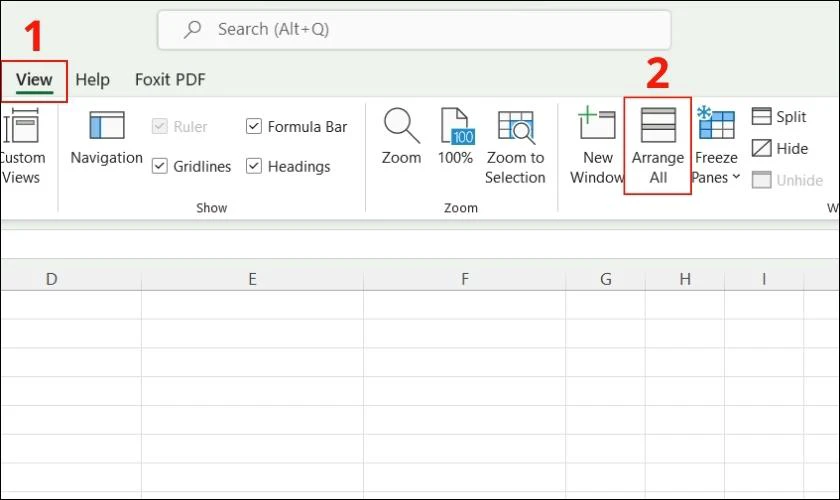Expand the Freeze Panes dropdown arrow
Image resolution: width=840 pixels, height=500 pixels.
(x=736, y=177)
